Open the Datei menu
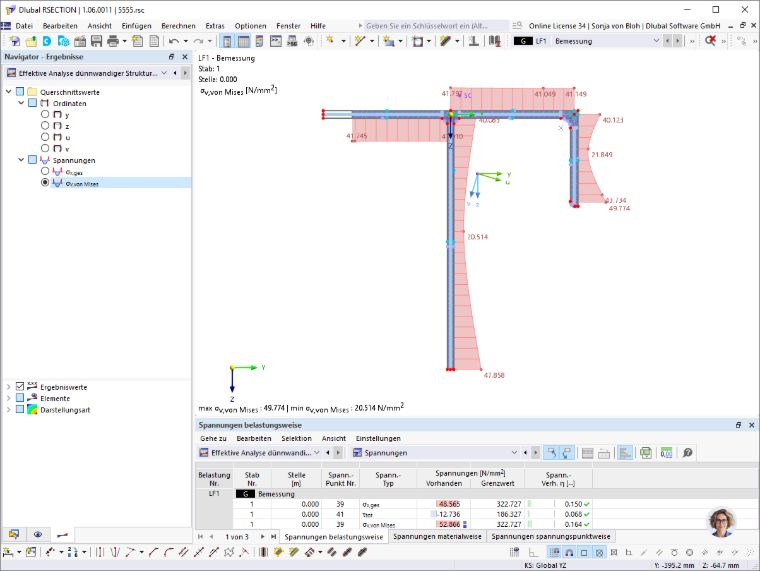The image size is (760, 571). click(24, 26)
